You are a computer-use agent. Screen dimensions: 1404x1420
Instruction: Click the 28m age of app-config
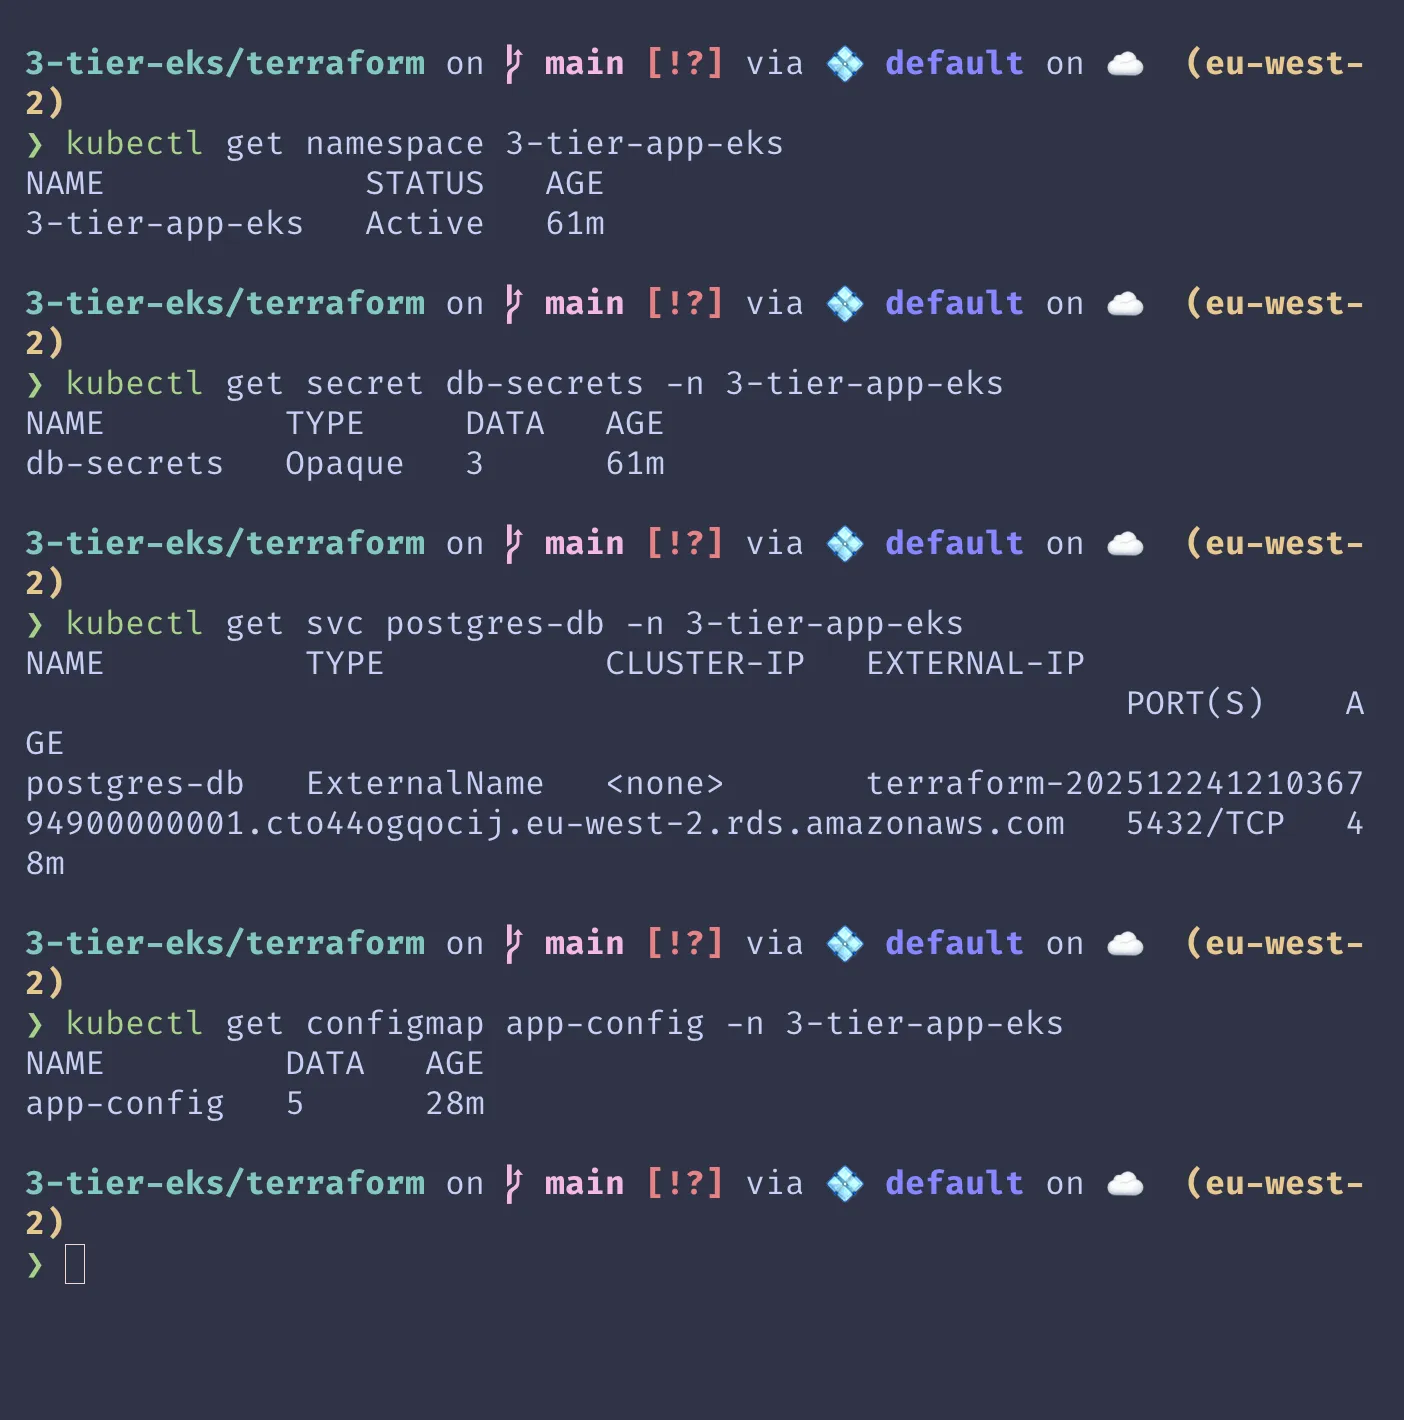[x=455, y=1104]
